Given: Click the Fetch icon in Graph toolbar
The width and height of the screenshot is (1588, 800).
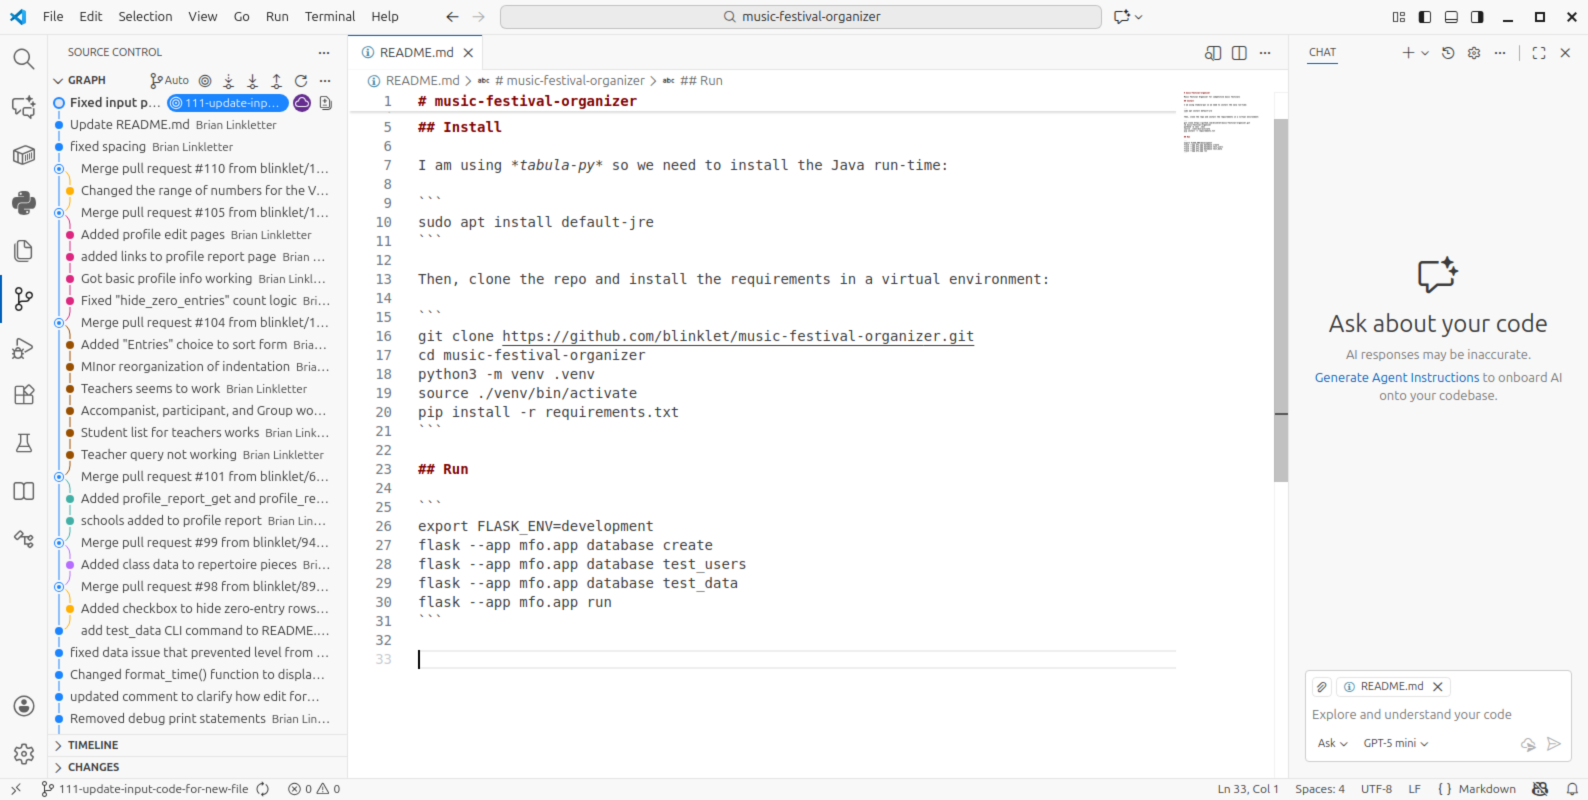Looking at the screenshot, I should (x=229, y=80).
